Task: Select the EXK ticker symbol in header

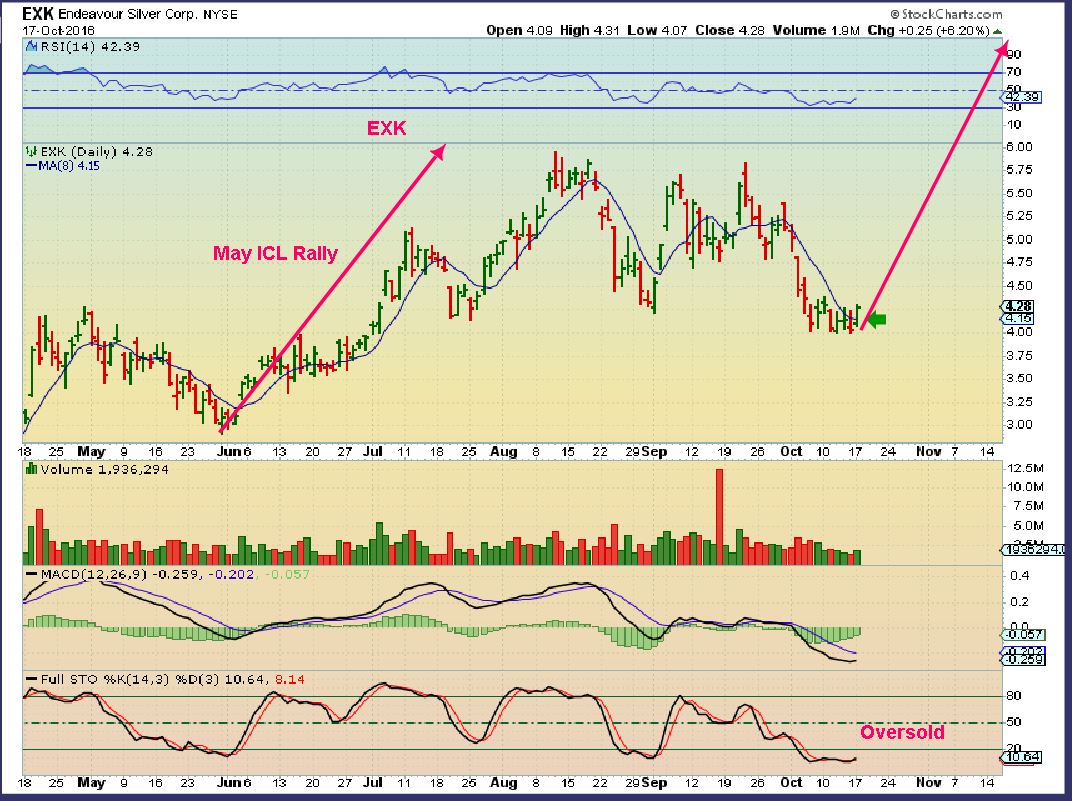Action: tap(38, 14)
